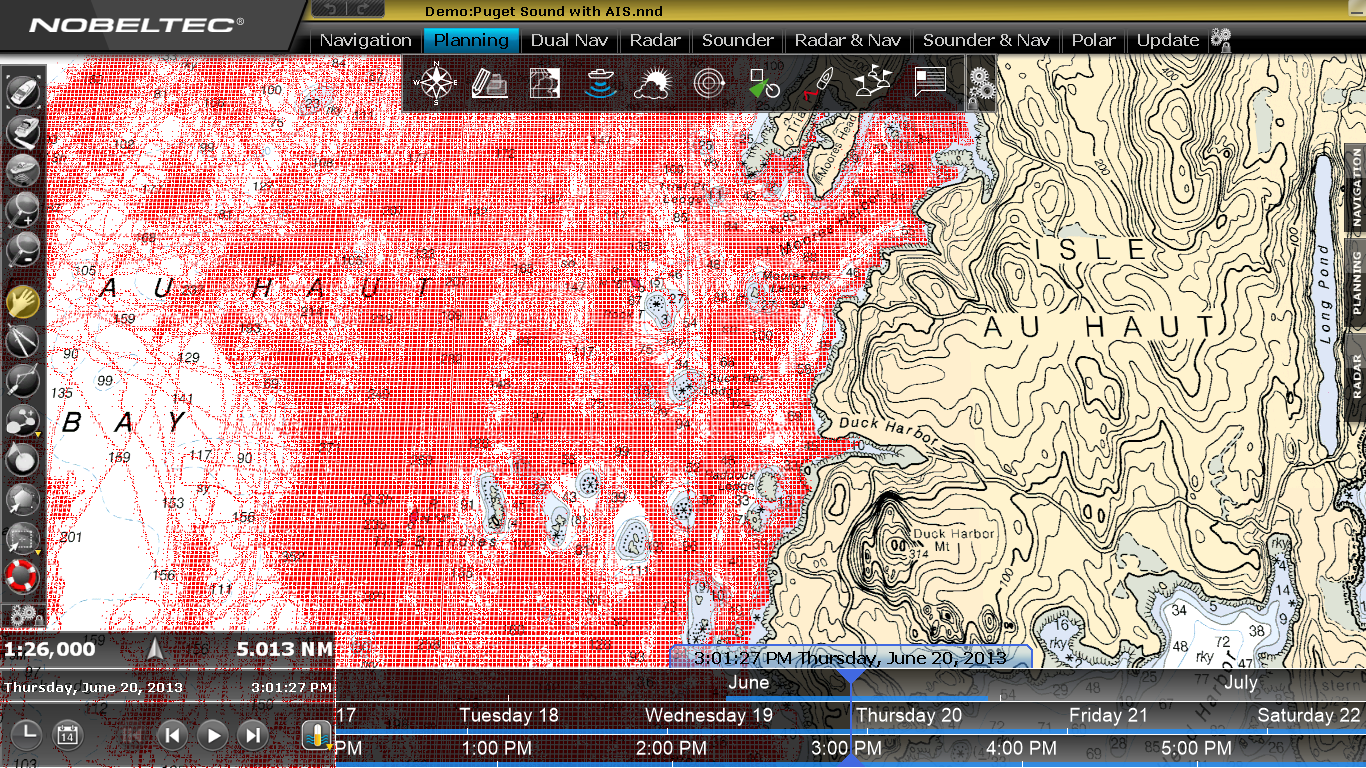Toggle the AIS target display icon
This screenshot has height=768, width=1366.
coord(764,83)
